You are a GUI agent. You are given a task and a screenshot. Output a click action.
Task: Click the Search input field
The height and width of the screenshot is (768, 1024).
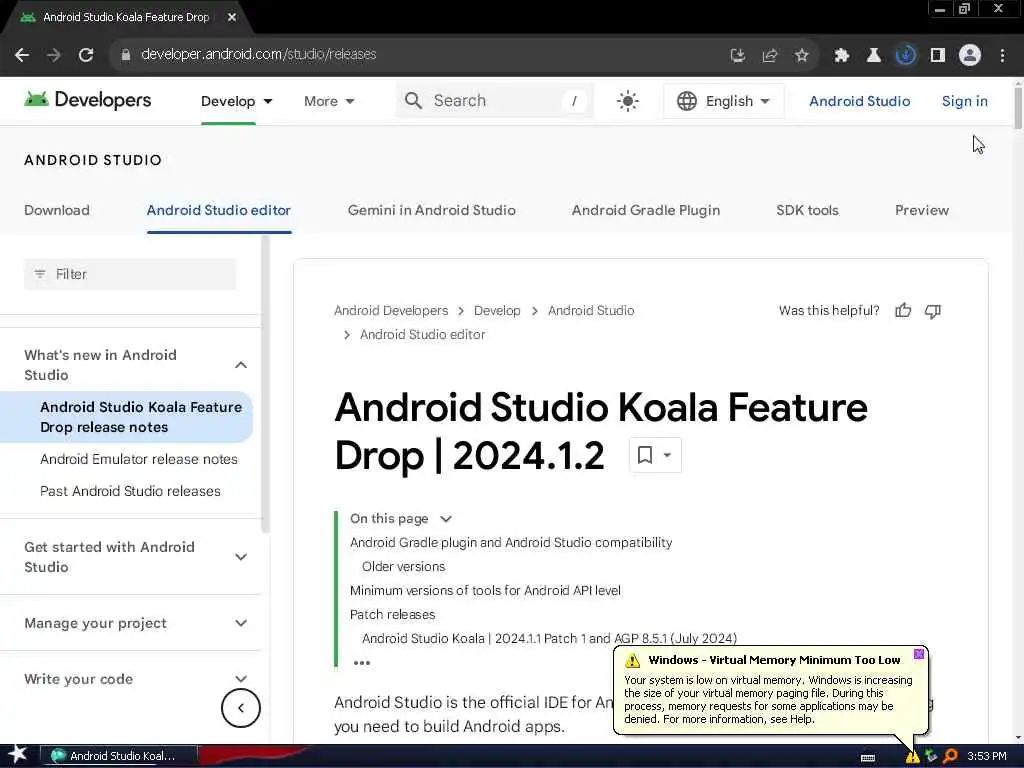(x=494, y=101)
